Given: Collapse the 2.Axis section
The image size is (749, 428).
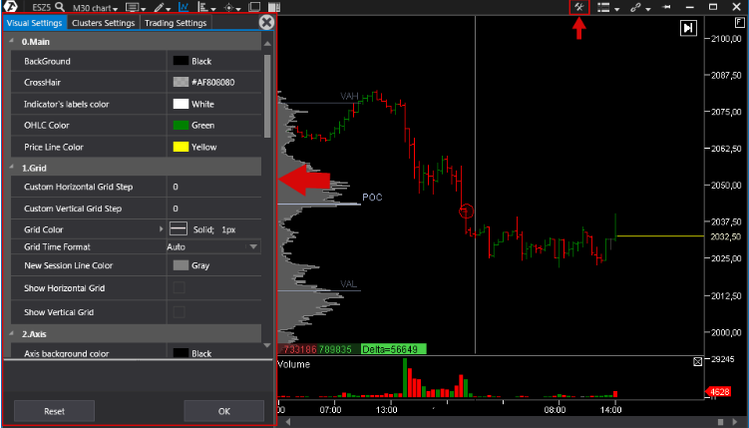Looking at the screenshot, I should tap(11, 334).
